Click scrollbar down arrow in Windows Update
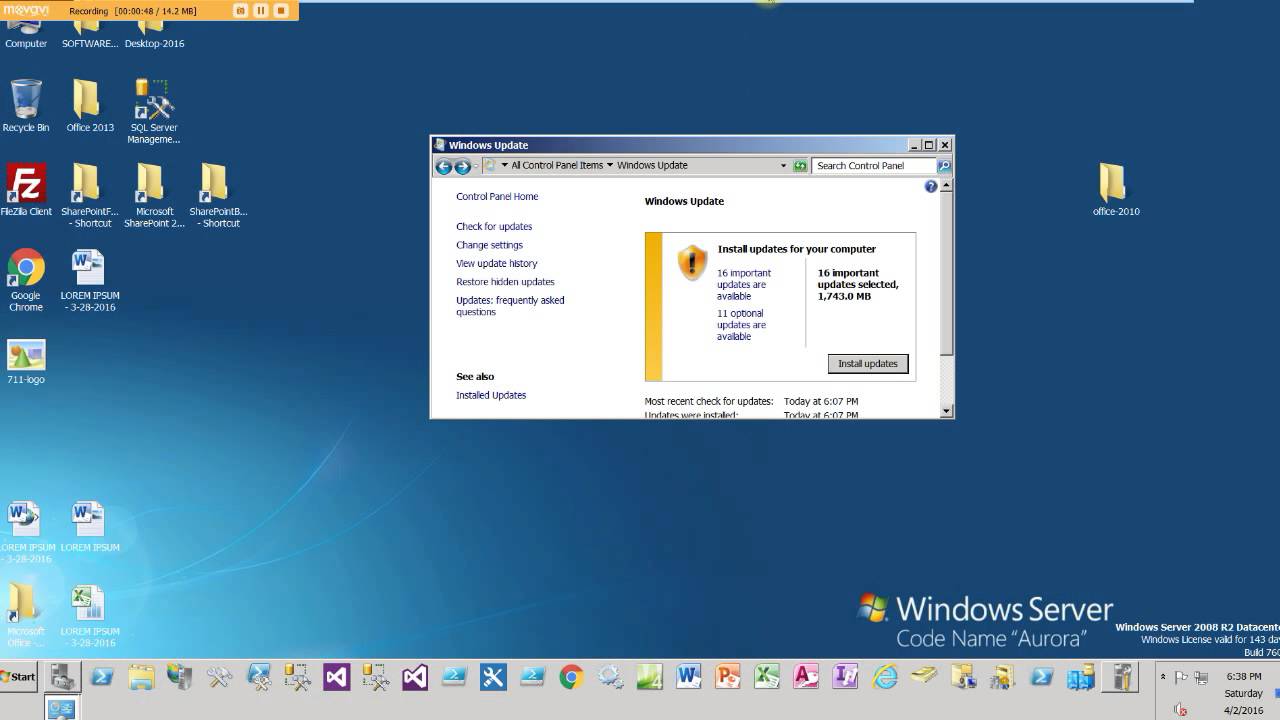Image resolution: width=1280 pixels, height=720 pixels. click(946, 411)
